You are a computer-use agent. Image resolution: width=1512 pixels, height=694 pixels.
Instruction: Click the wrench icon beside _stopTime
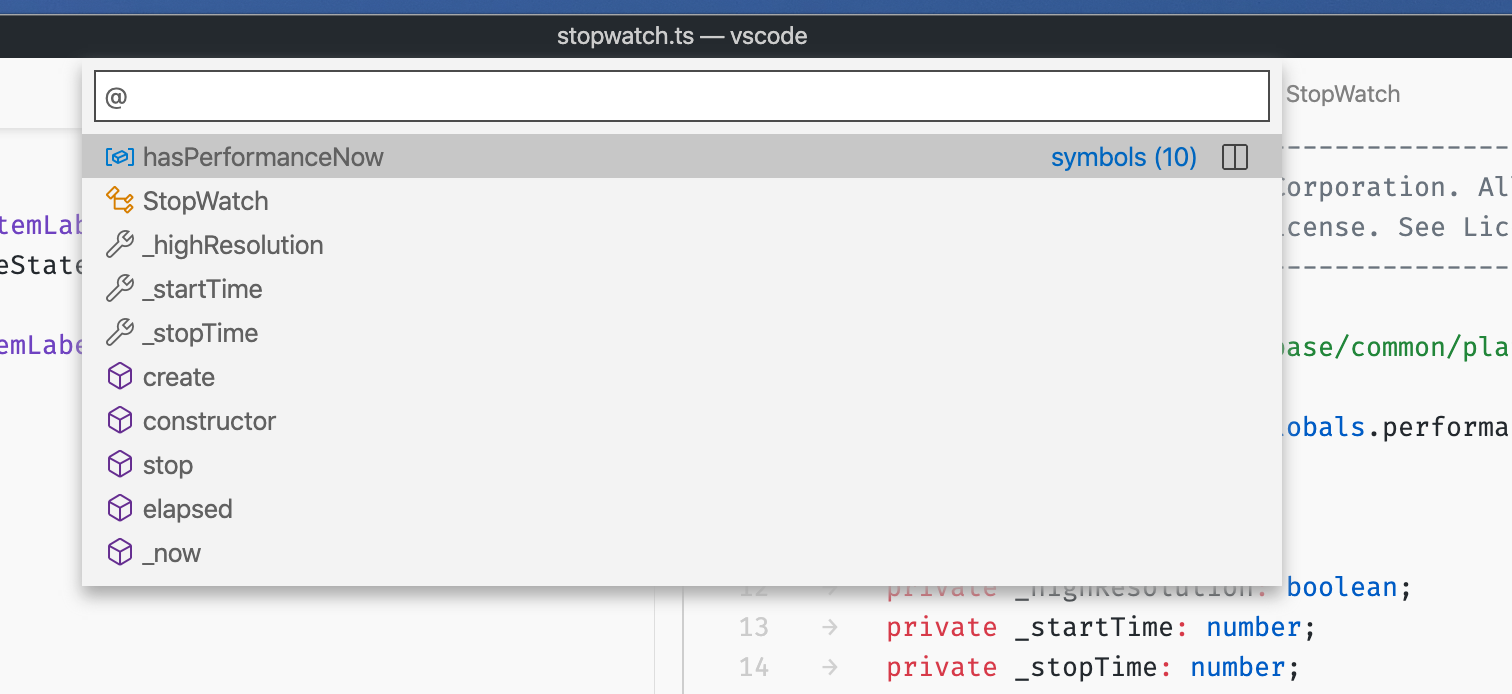tap(120, 332)
